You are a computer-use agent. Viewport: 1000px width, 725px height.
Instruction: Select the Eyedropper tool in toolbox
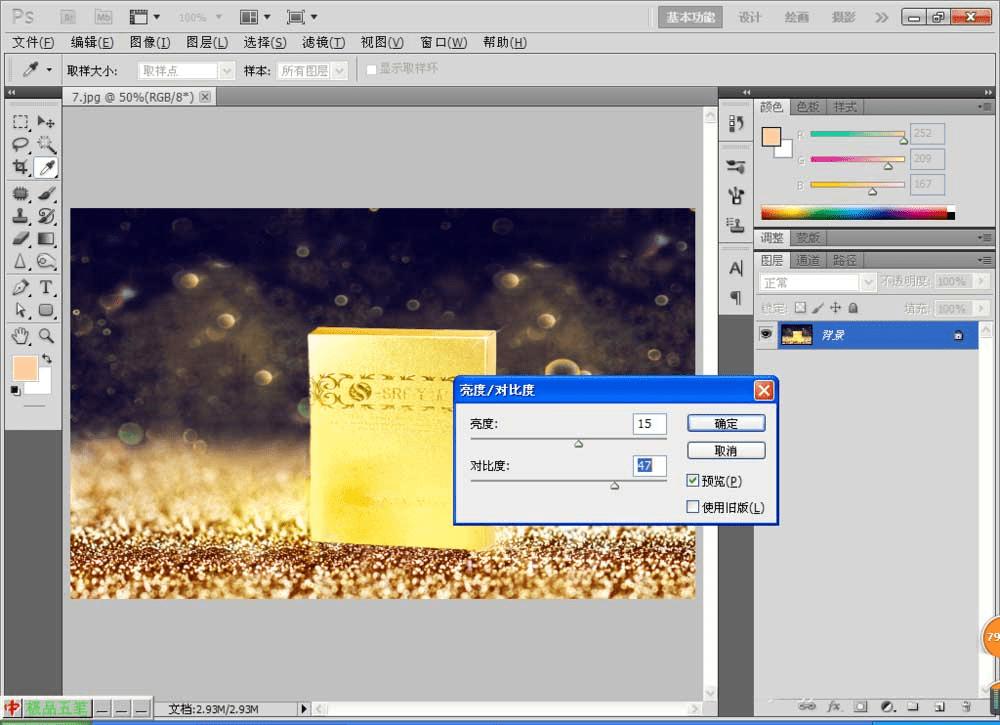click(46, 167)
